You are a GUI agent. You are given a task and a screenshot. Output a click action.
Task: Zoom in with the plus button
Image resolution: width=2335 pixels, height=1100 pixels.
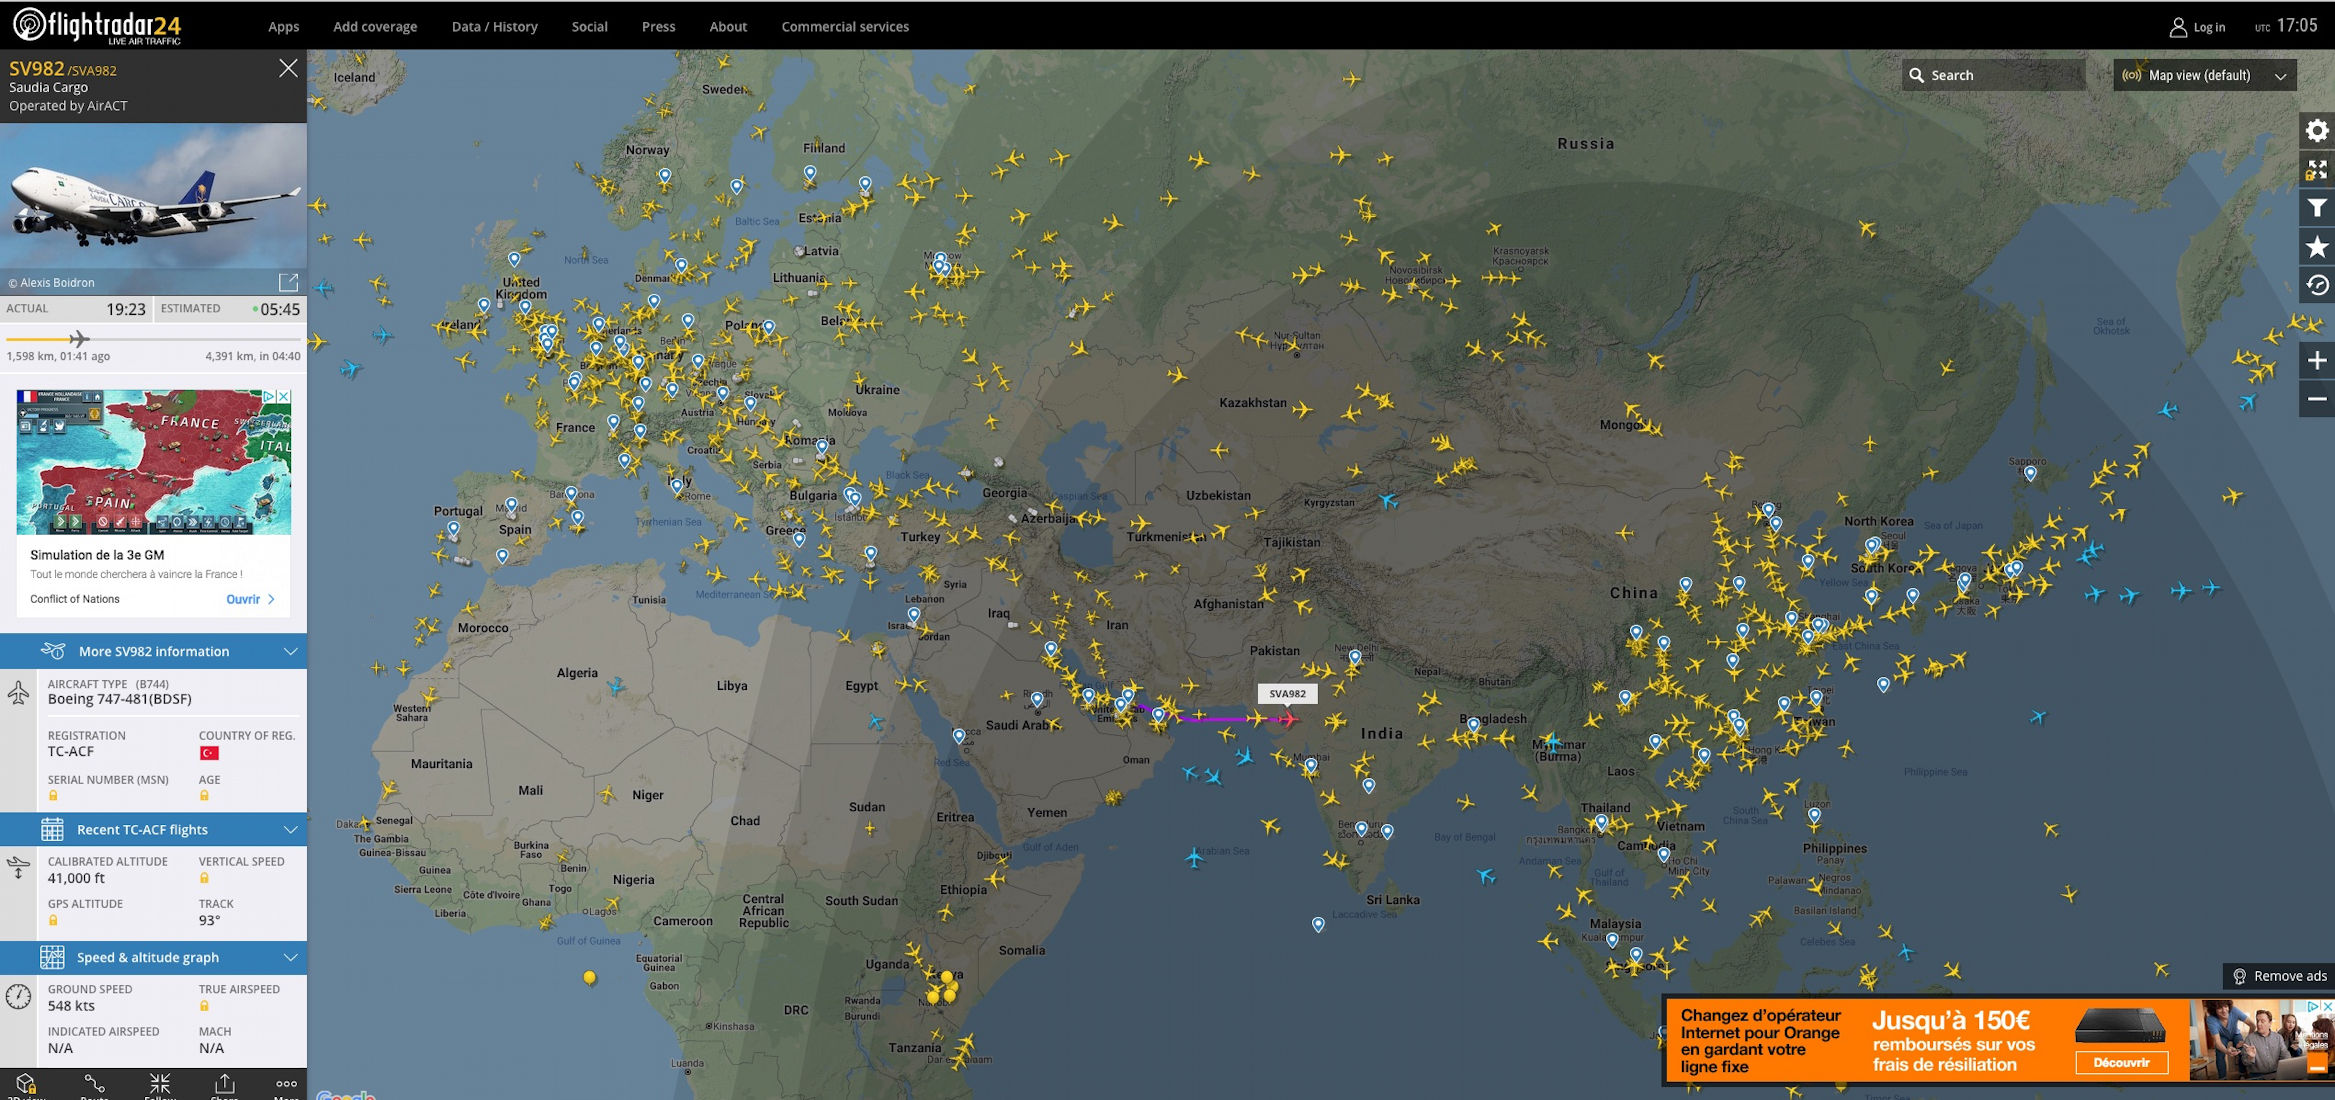coord(2316,360)
